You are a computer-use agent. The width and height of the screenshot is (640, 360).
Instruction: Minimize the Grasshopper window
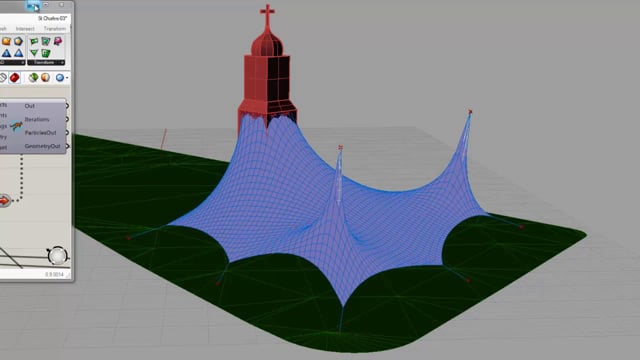tap(33, 5)
